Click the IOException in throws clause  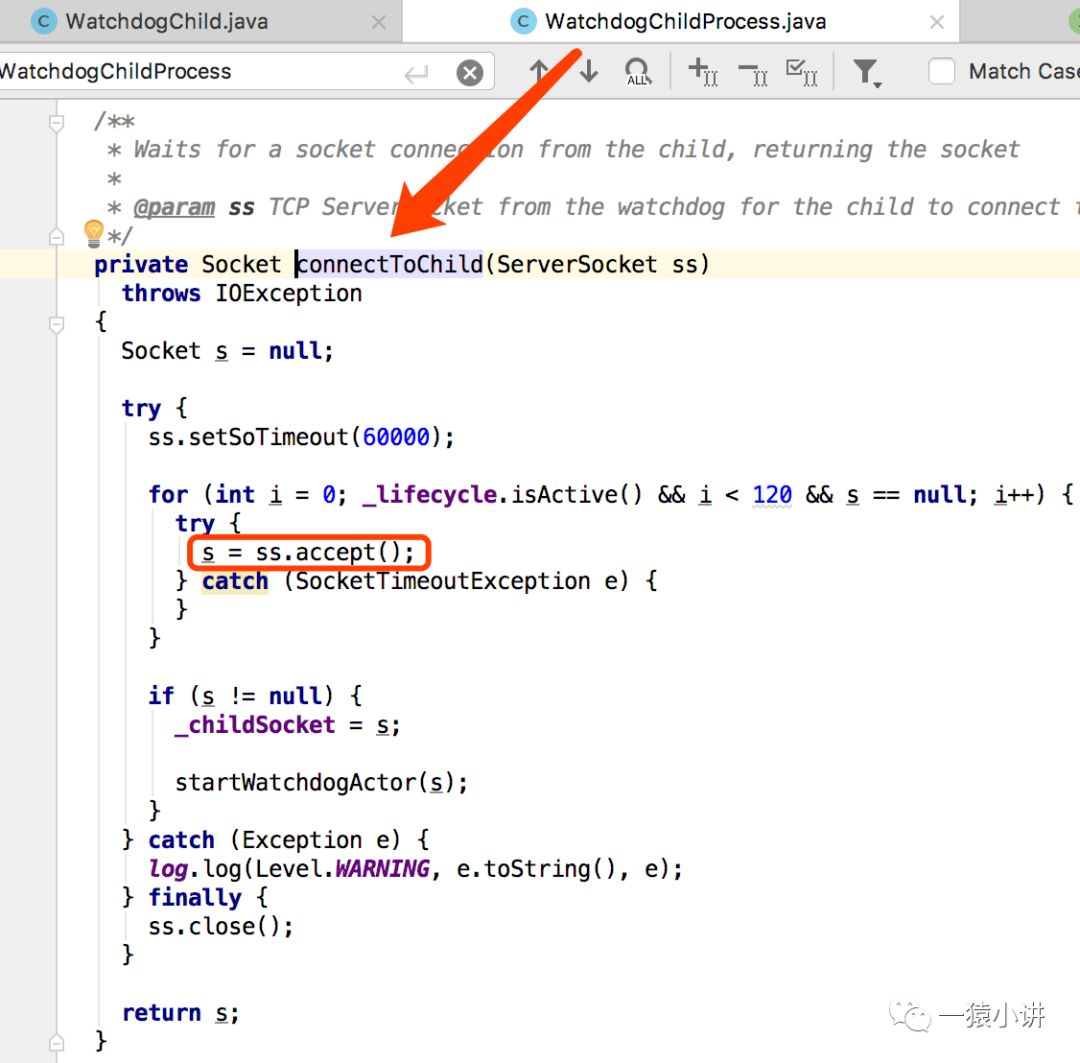coord(289,293)
